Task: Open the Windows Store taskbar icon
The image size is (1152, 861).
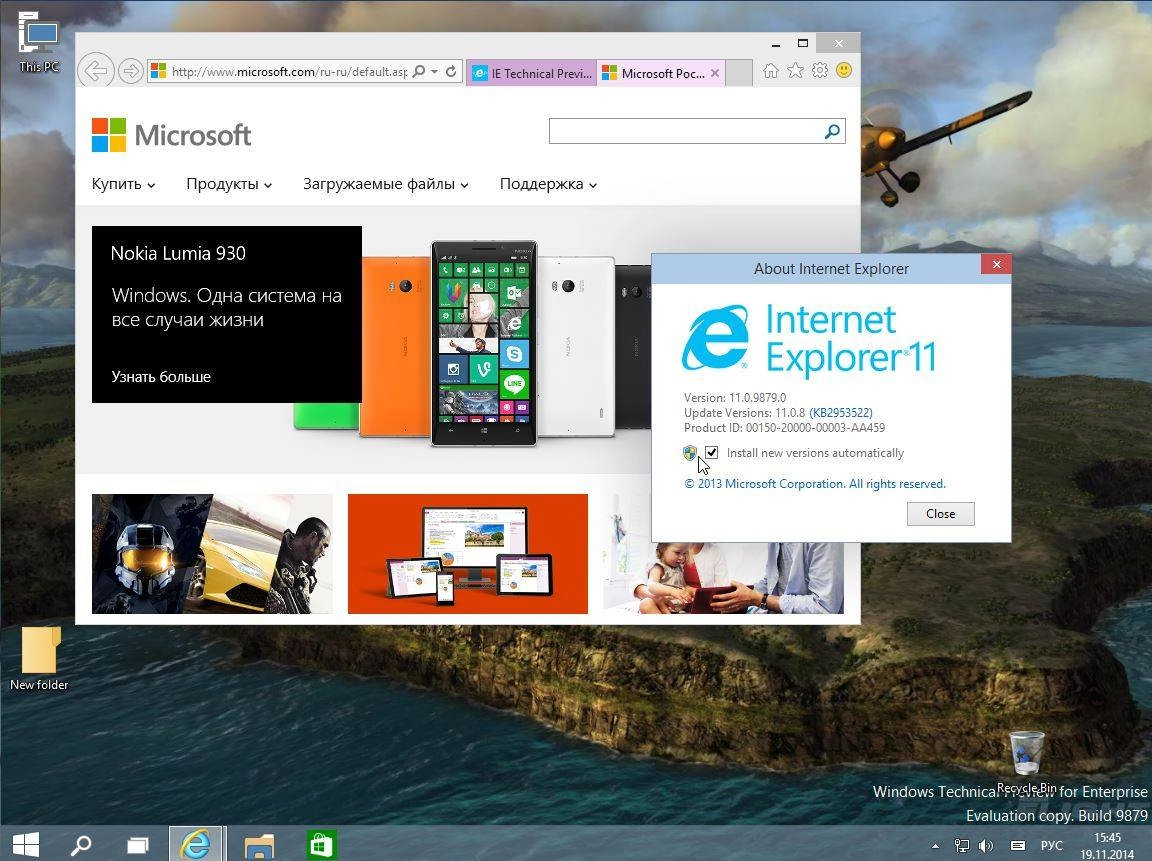Action: 321,846
